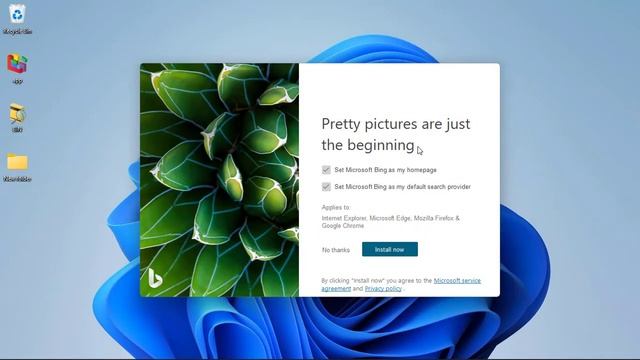Click the Bing logo on the plant image
640x360 pixels.
(155, 278)
